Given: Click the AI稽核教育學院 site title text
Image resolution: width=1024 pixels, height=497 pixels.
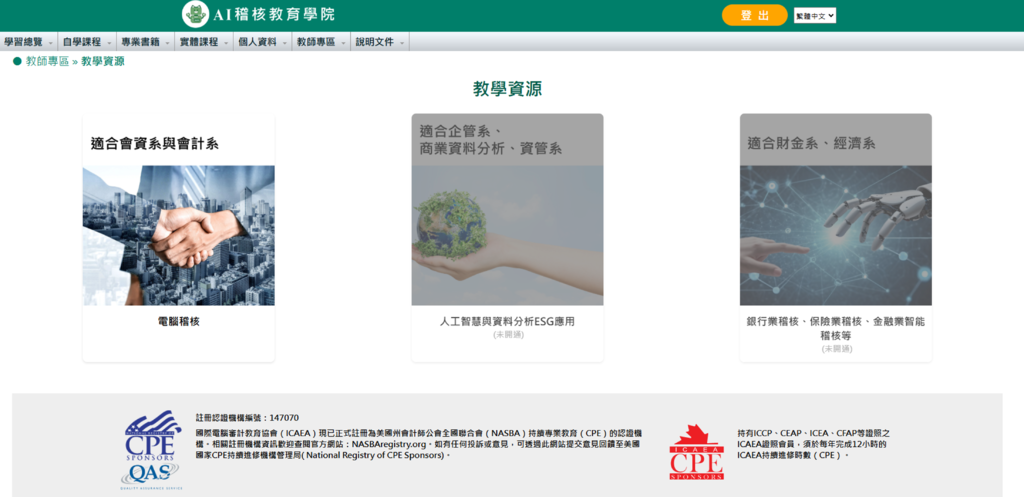Looking at the screenshot, I should (x=274, y=14).
